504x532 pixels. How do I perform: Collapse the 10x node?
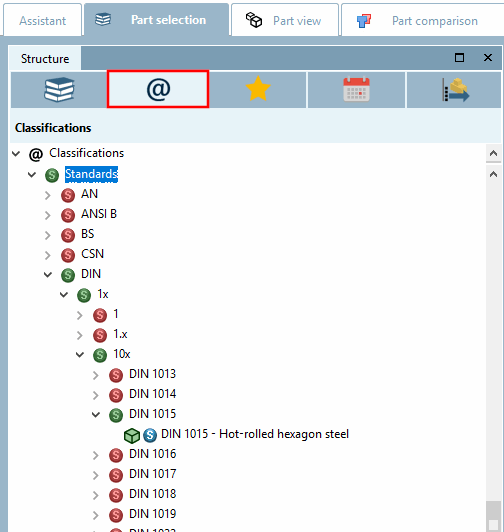80,355
